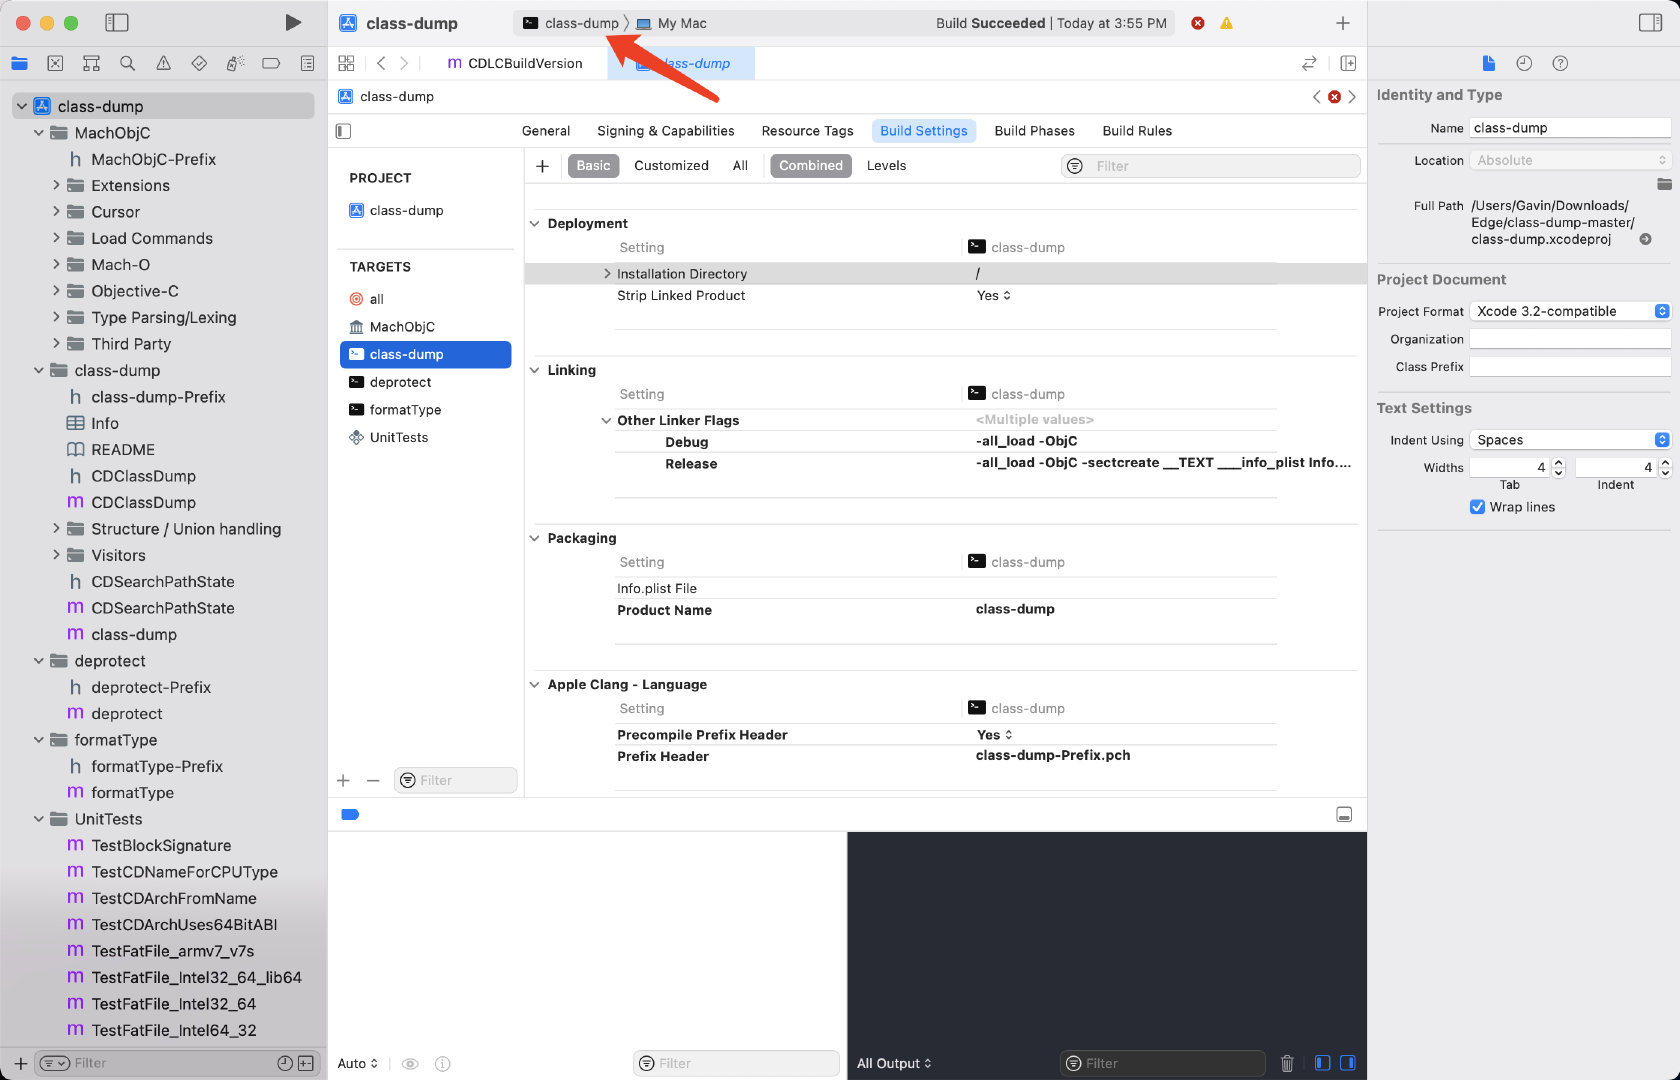Go back in editor history

(381, 63)
